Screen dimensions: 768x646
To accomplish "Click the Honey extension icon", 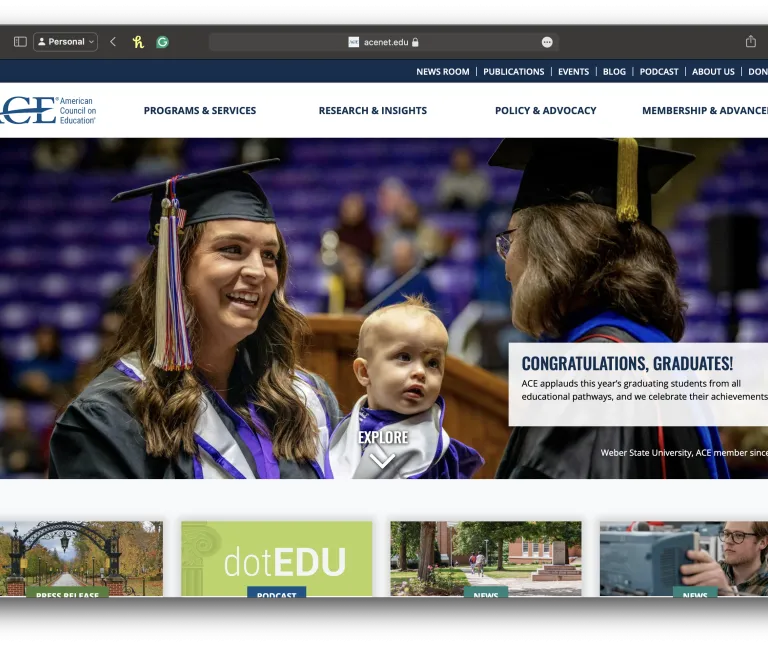I will (138, 42).
